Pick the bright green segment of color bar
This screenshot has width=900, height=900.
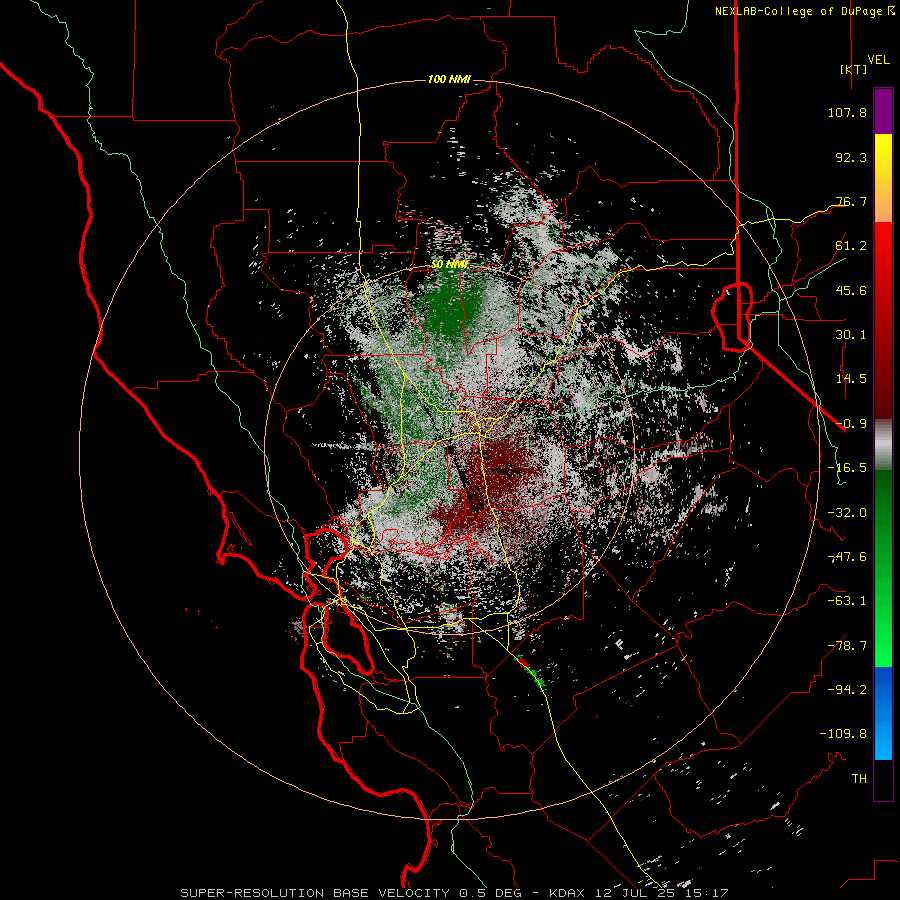[883, 643]
